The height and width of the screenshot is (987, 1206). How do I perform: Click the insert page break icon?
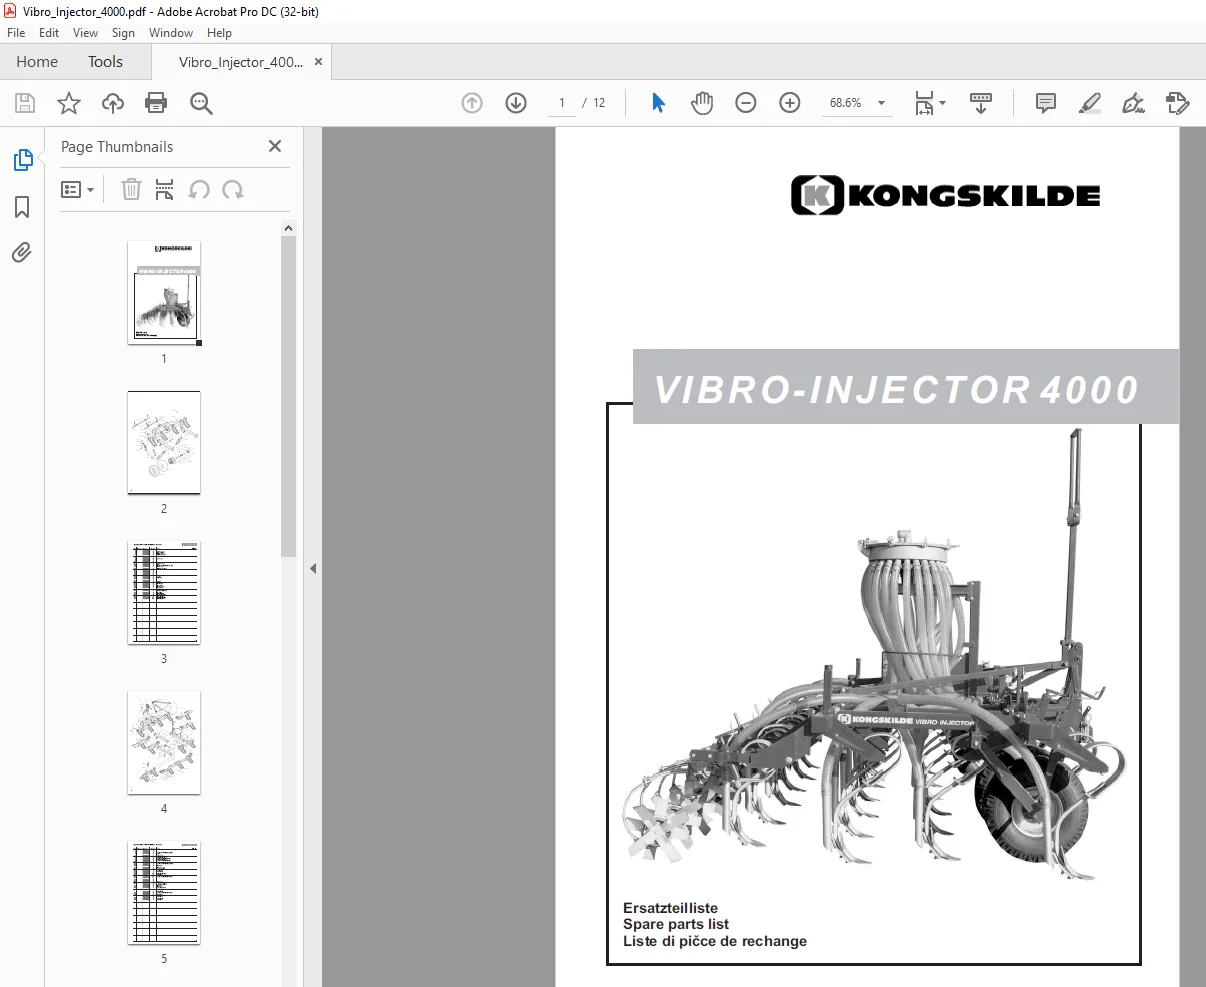(165, 189)
